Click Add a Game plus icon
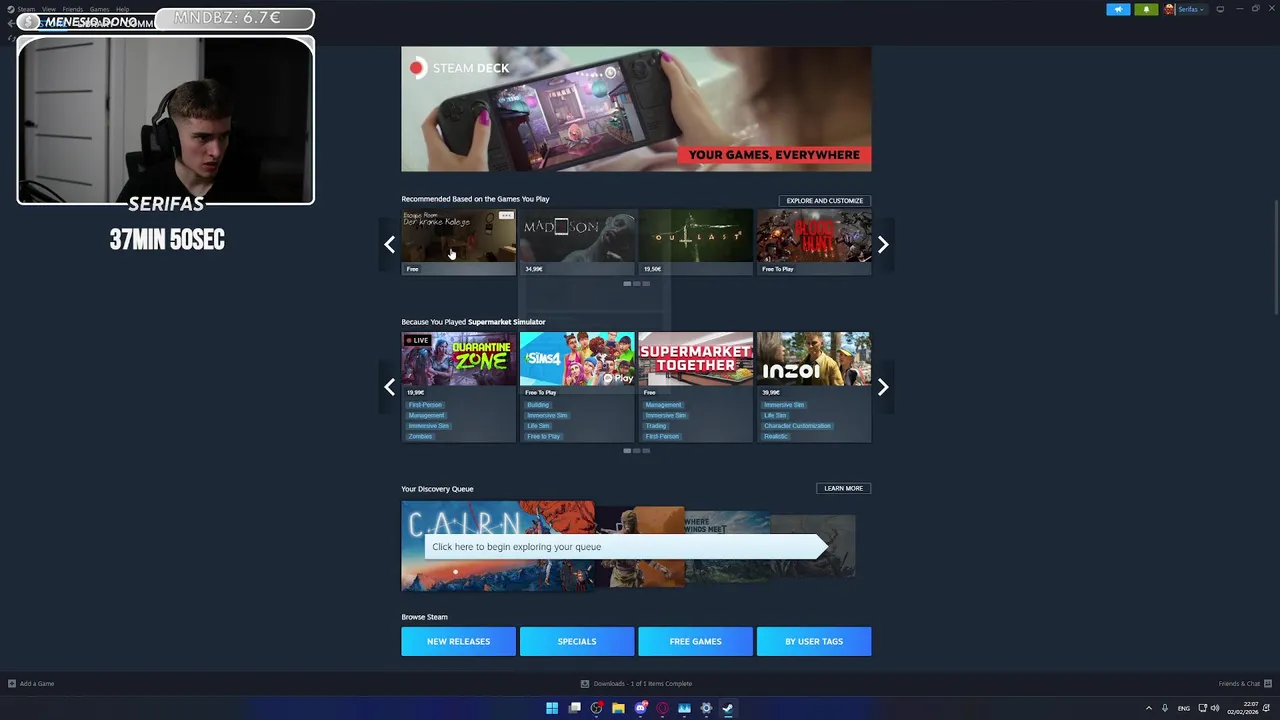Screen dimensions: 1280x720 pyautogui.click(x=12, y=684)
